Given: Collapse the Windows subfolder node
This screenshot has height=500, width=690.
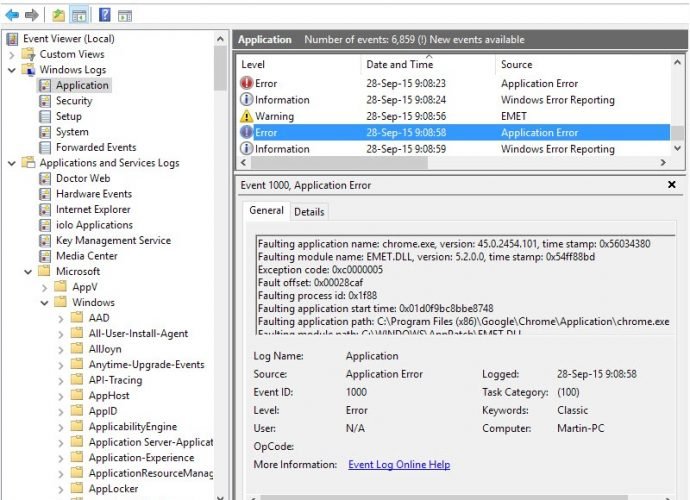Looking at the screenshot, I should click(44, 303).
